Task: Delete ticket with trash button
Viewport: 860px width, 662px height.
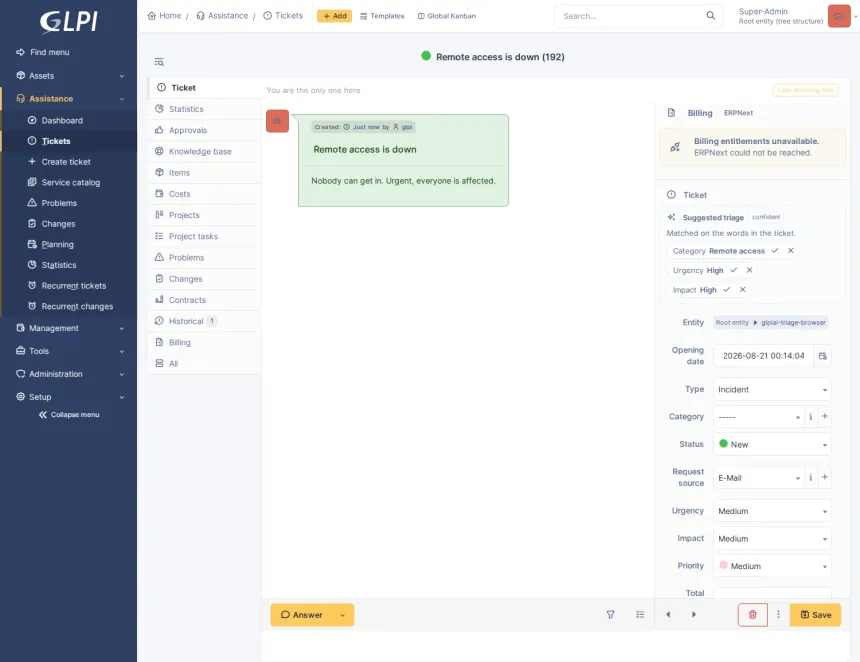Action: (x=752, y=615)
